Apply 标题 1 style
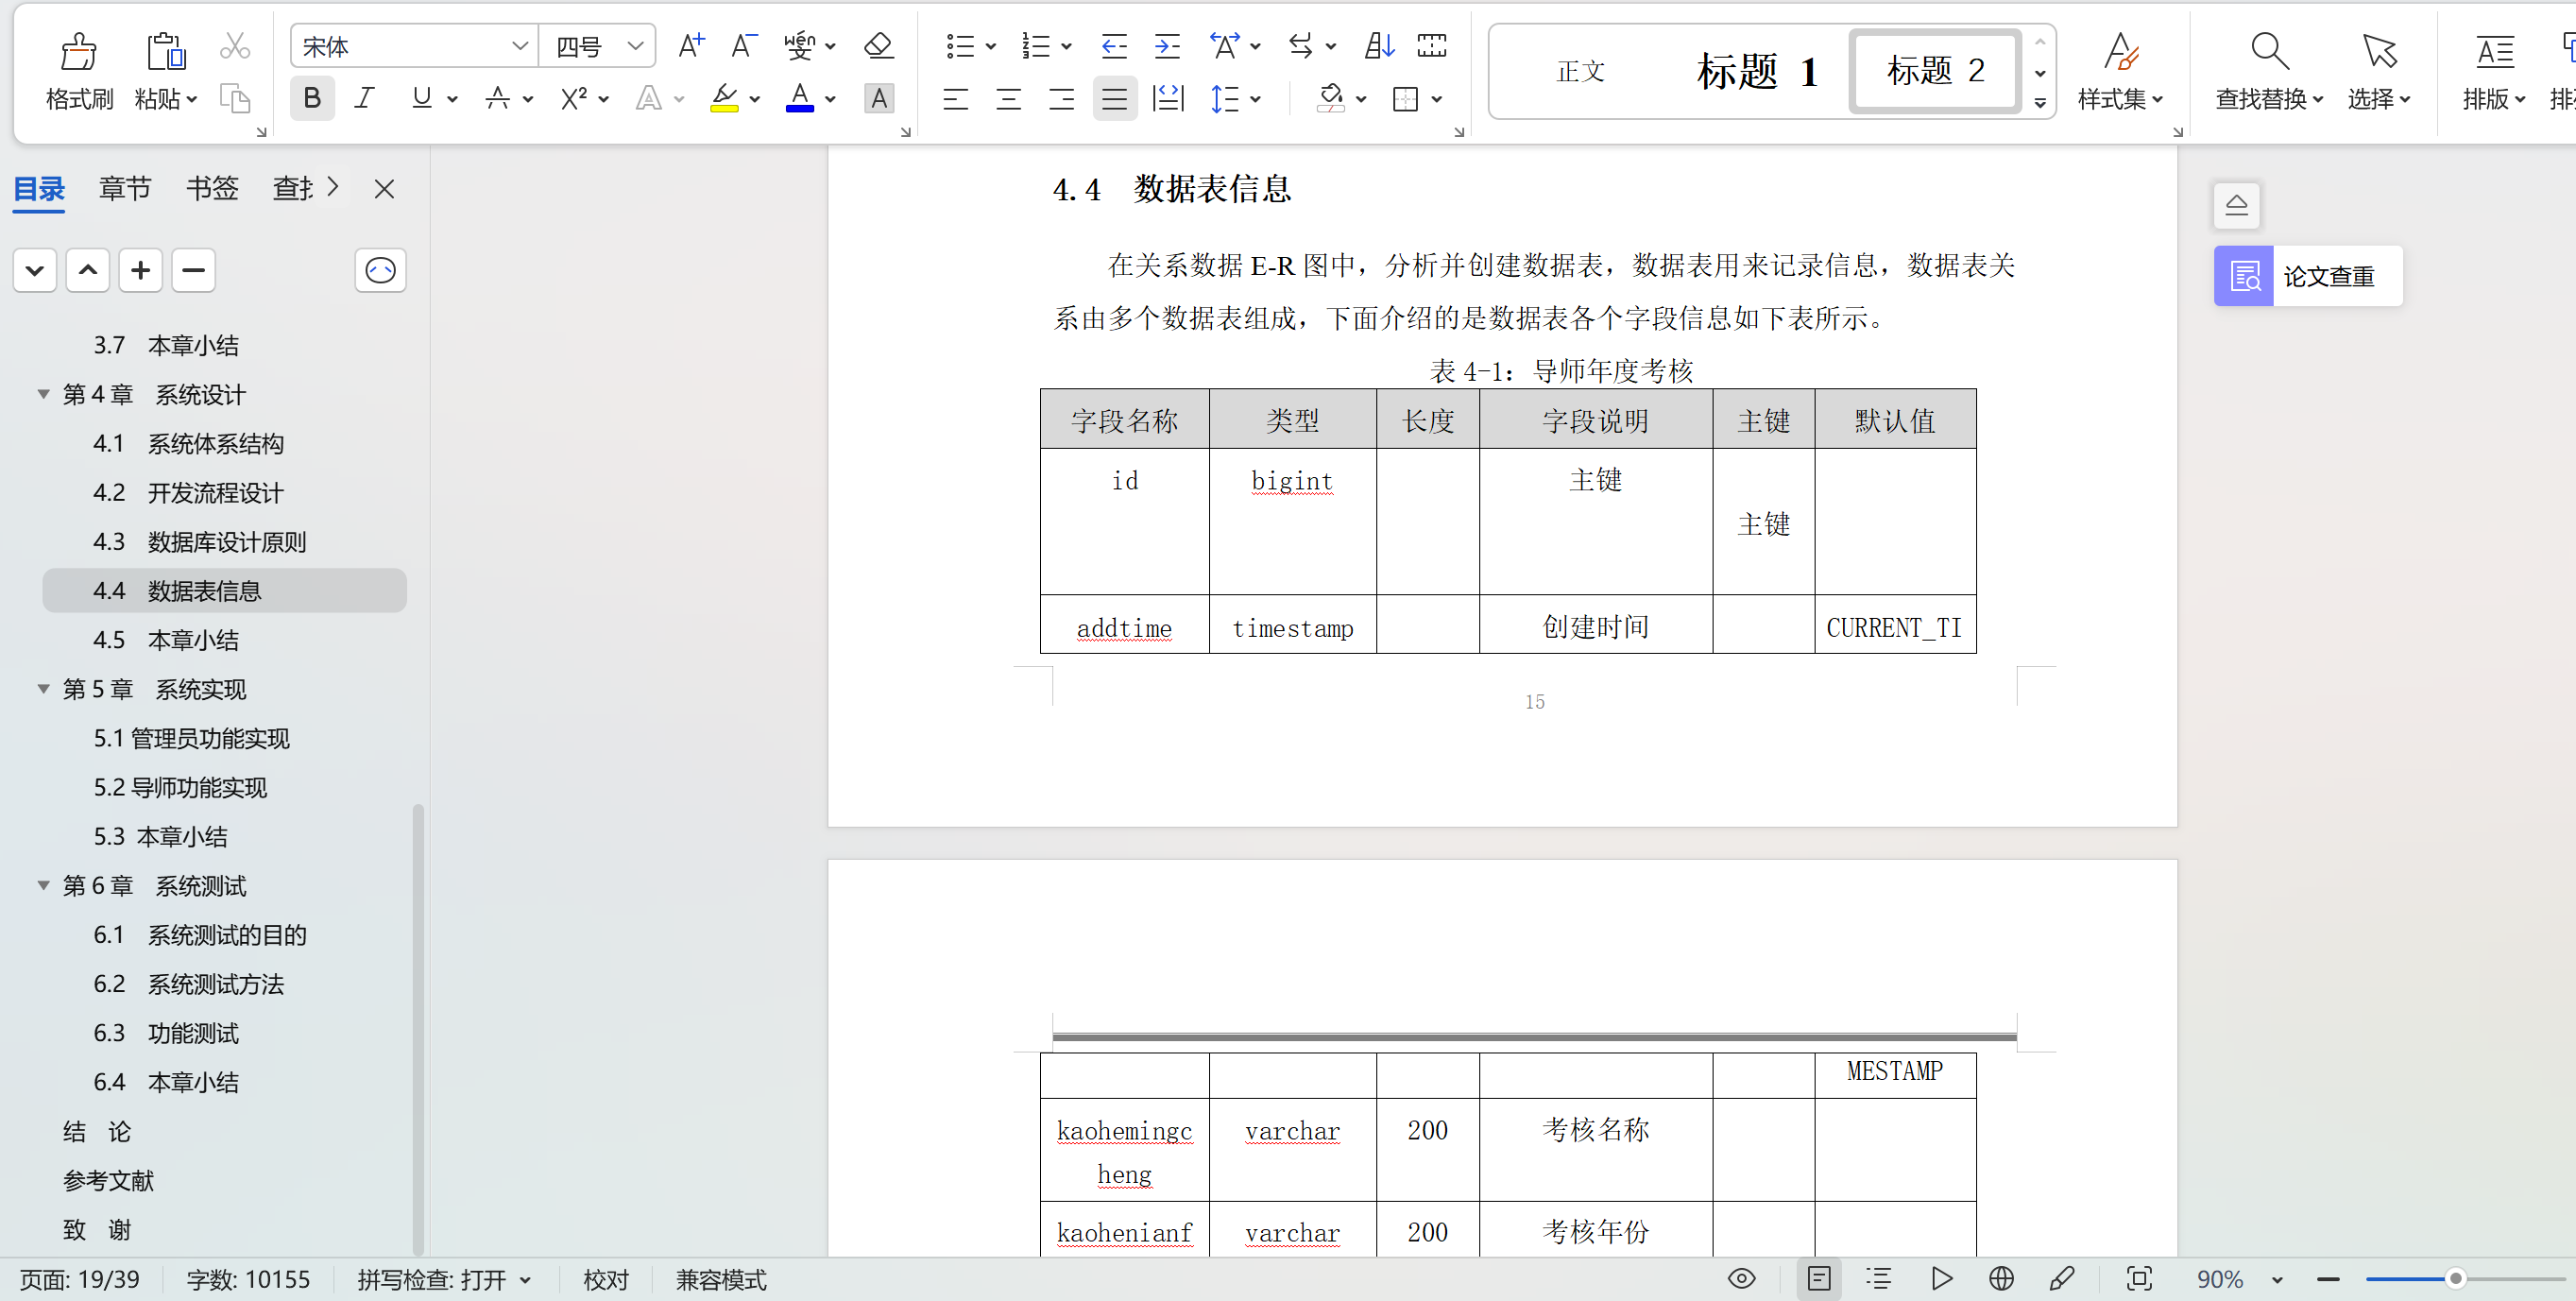This screenshot has width=2576, height=1301. click(x=1757, y=71)
